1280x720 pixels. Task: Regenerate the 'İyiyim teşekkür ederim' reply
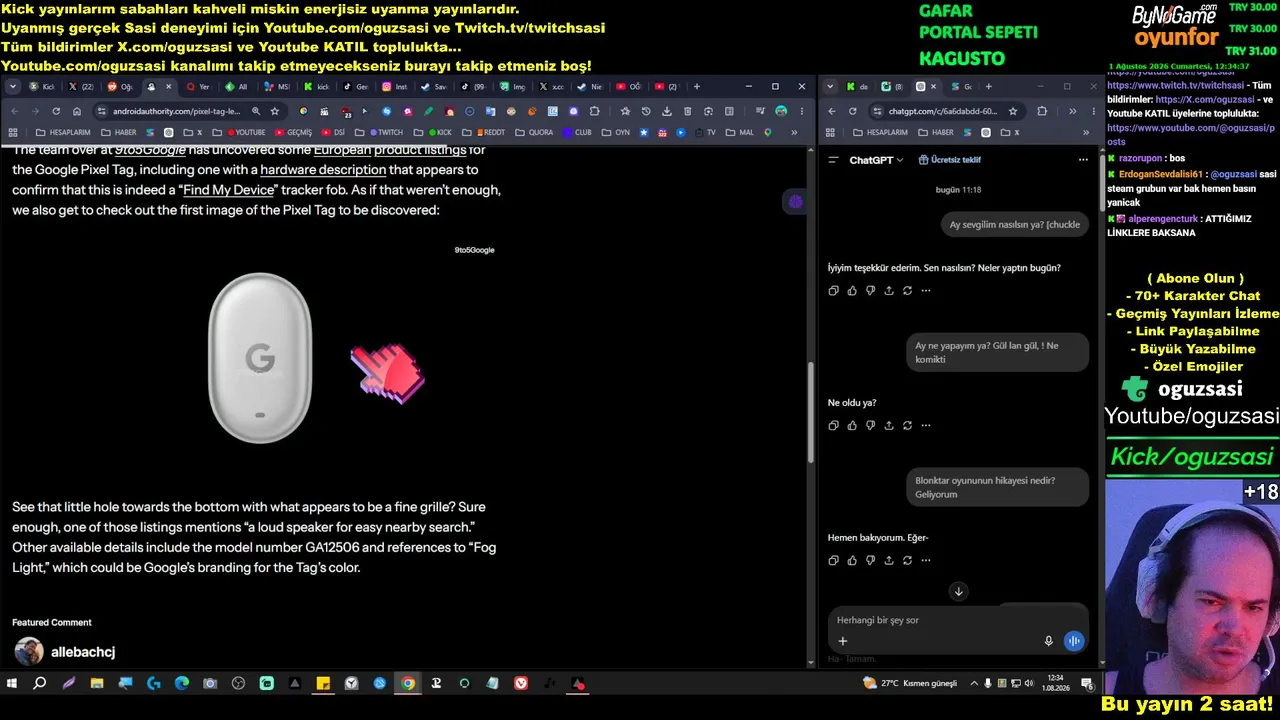point(907,291)
